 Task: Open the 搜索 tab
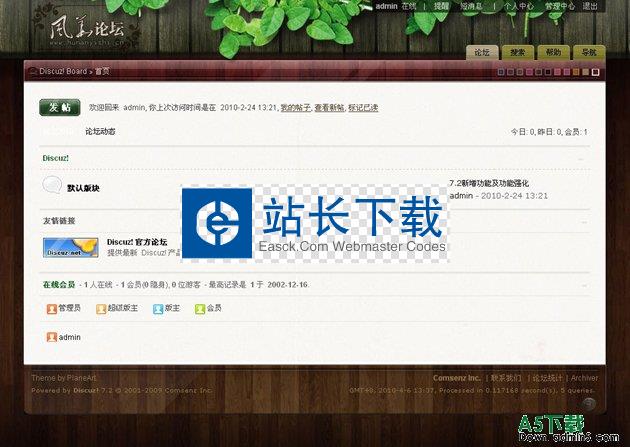(517, 52)
